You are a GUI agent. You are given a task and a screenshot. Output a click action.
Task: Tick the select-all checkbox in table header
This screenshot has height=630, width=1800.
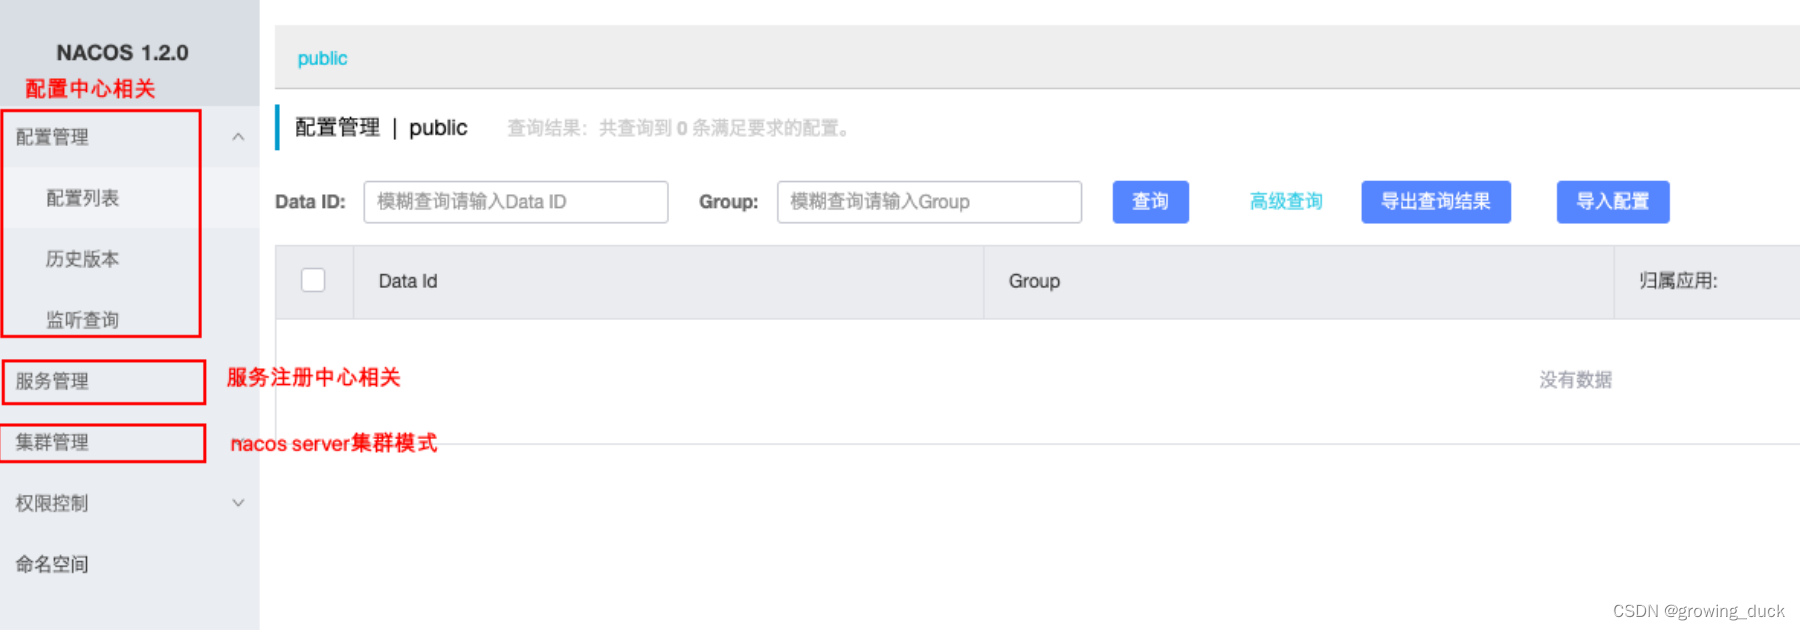coord(313,280)
